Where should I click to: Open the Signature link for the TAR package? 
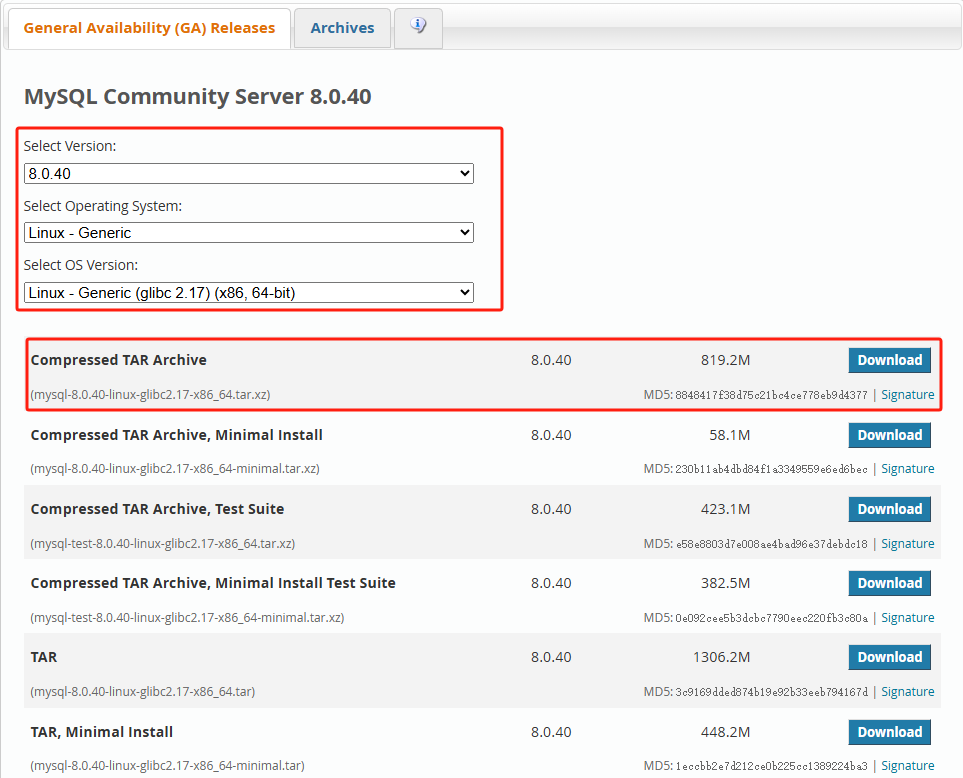point(907,691)
